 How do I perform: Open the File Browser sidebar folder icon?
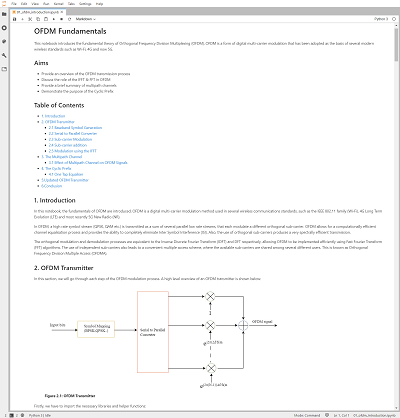tap(4, 14)
